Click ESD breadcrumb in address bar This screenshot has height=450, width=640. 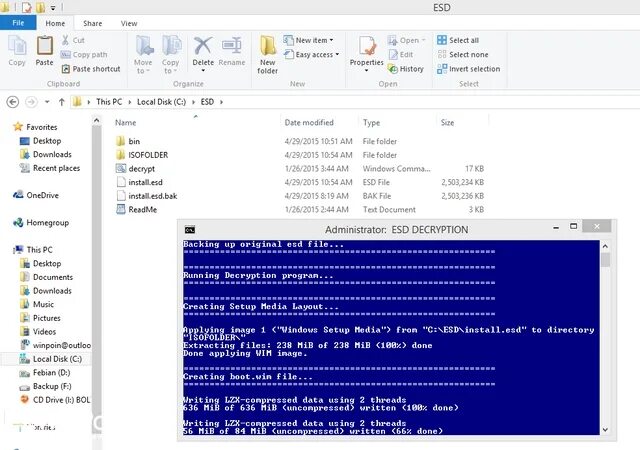[207, 102]
